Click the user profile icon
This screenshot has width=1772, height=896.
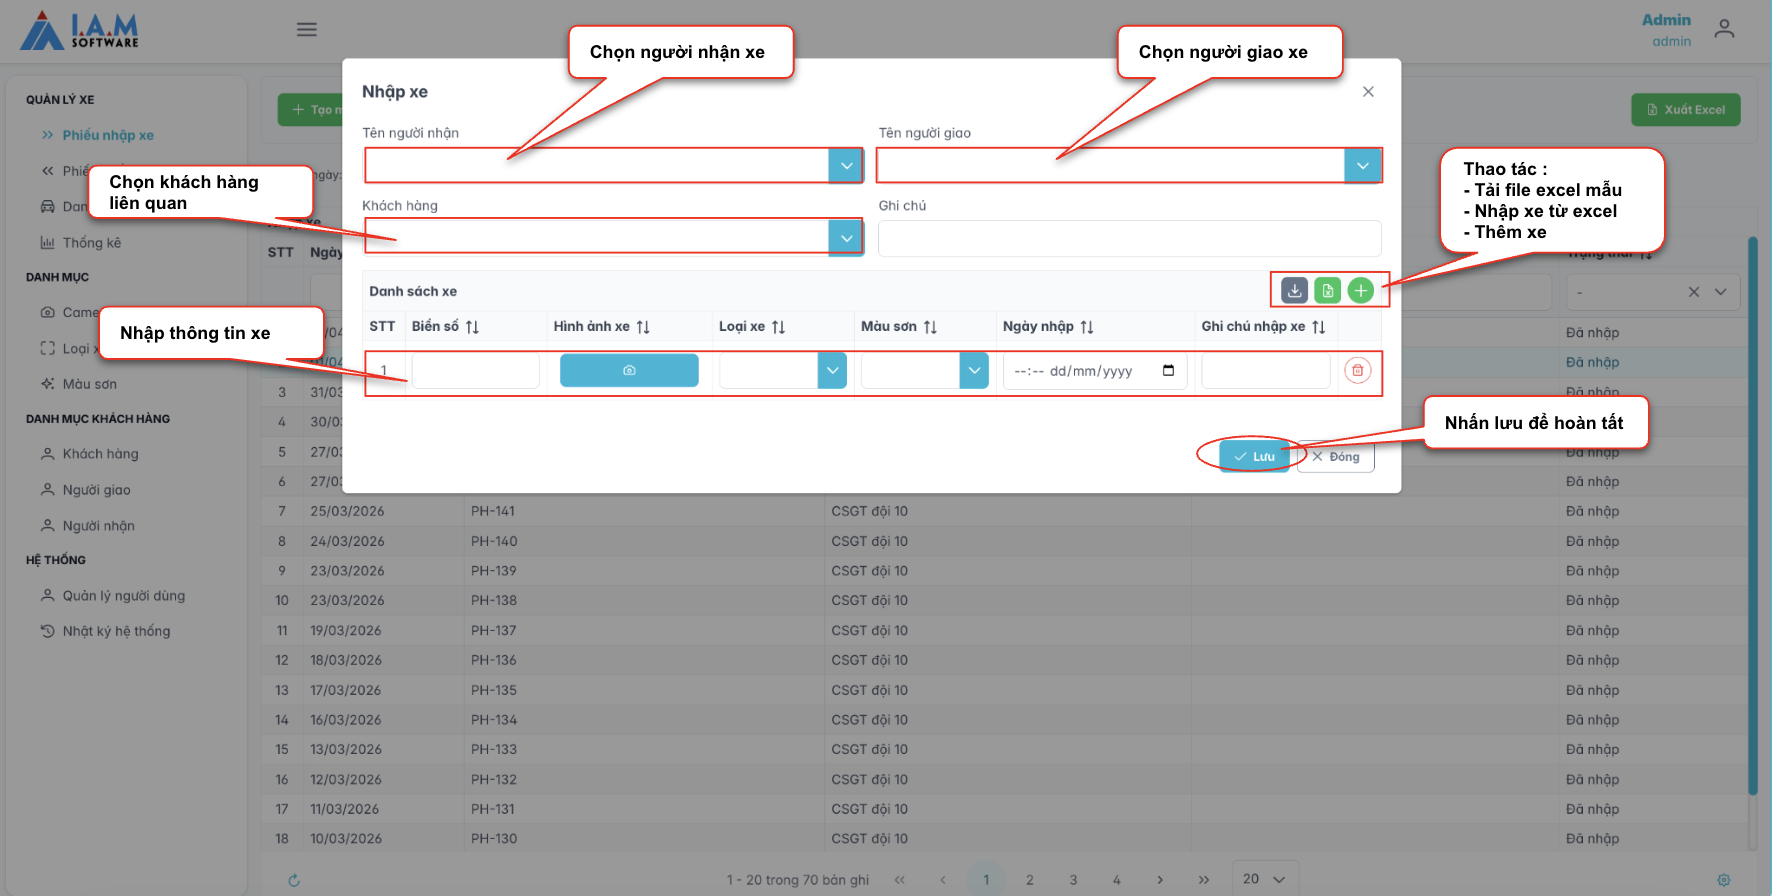(1724, 30)
